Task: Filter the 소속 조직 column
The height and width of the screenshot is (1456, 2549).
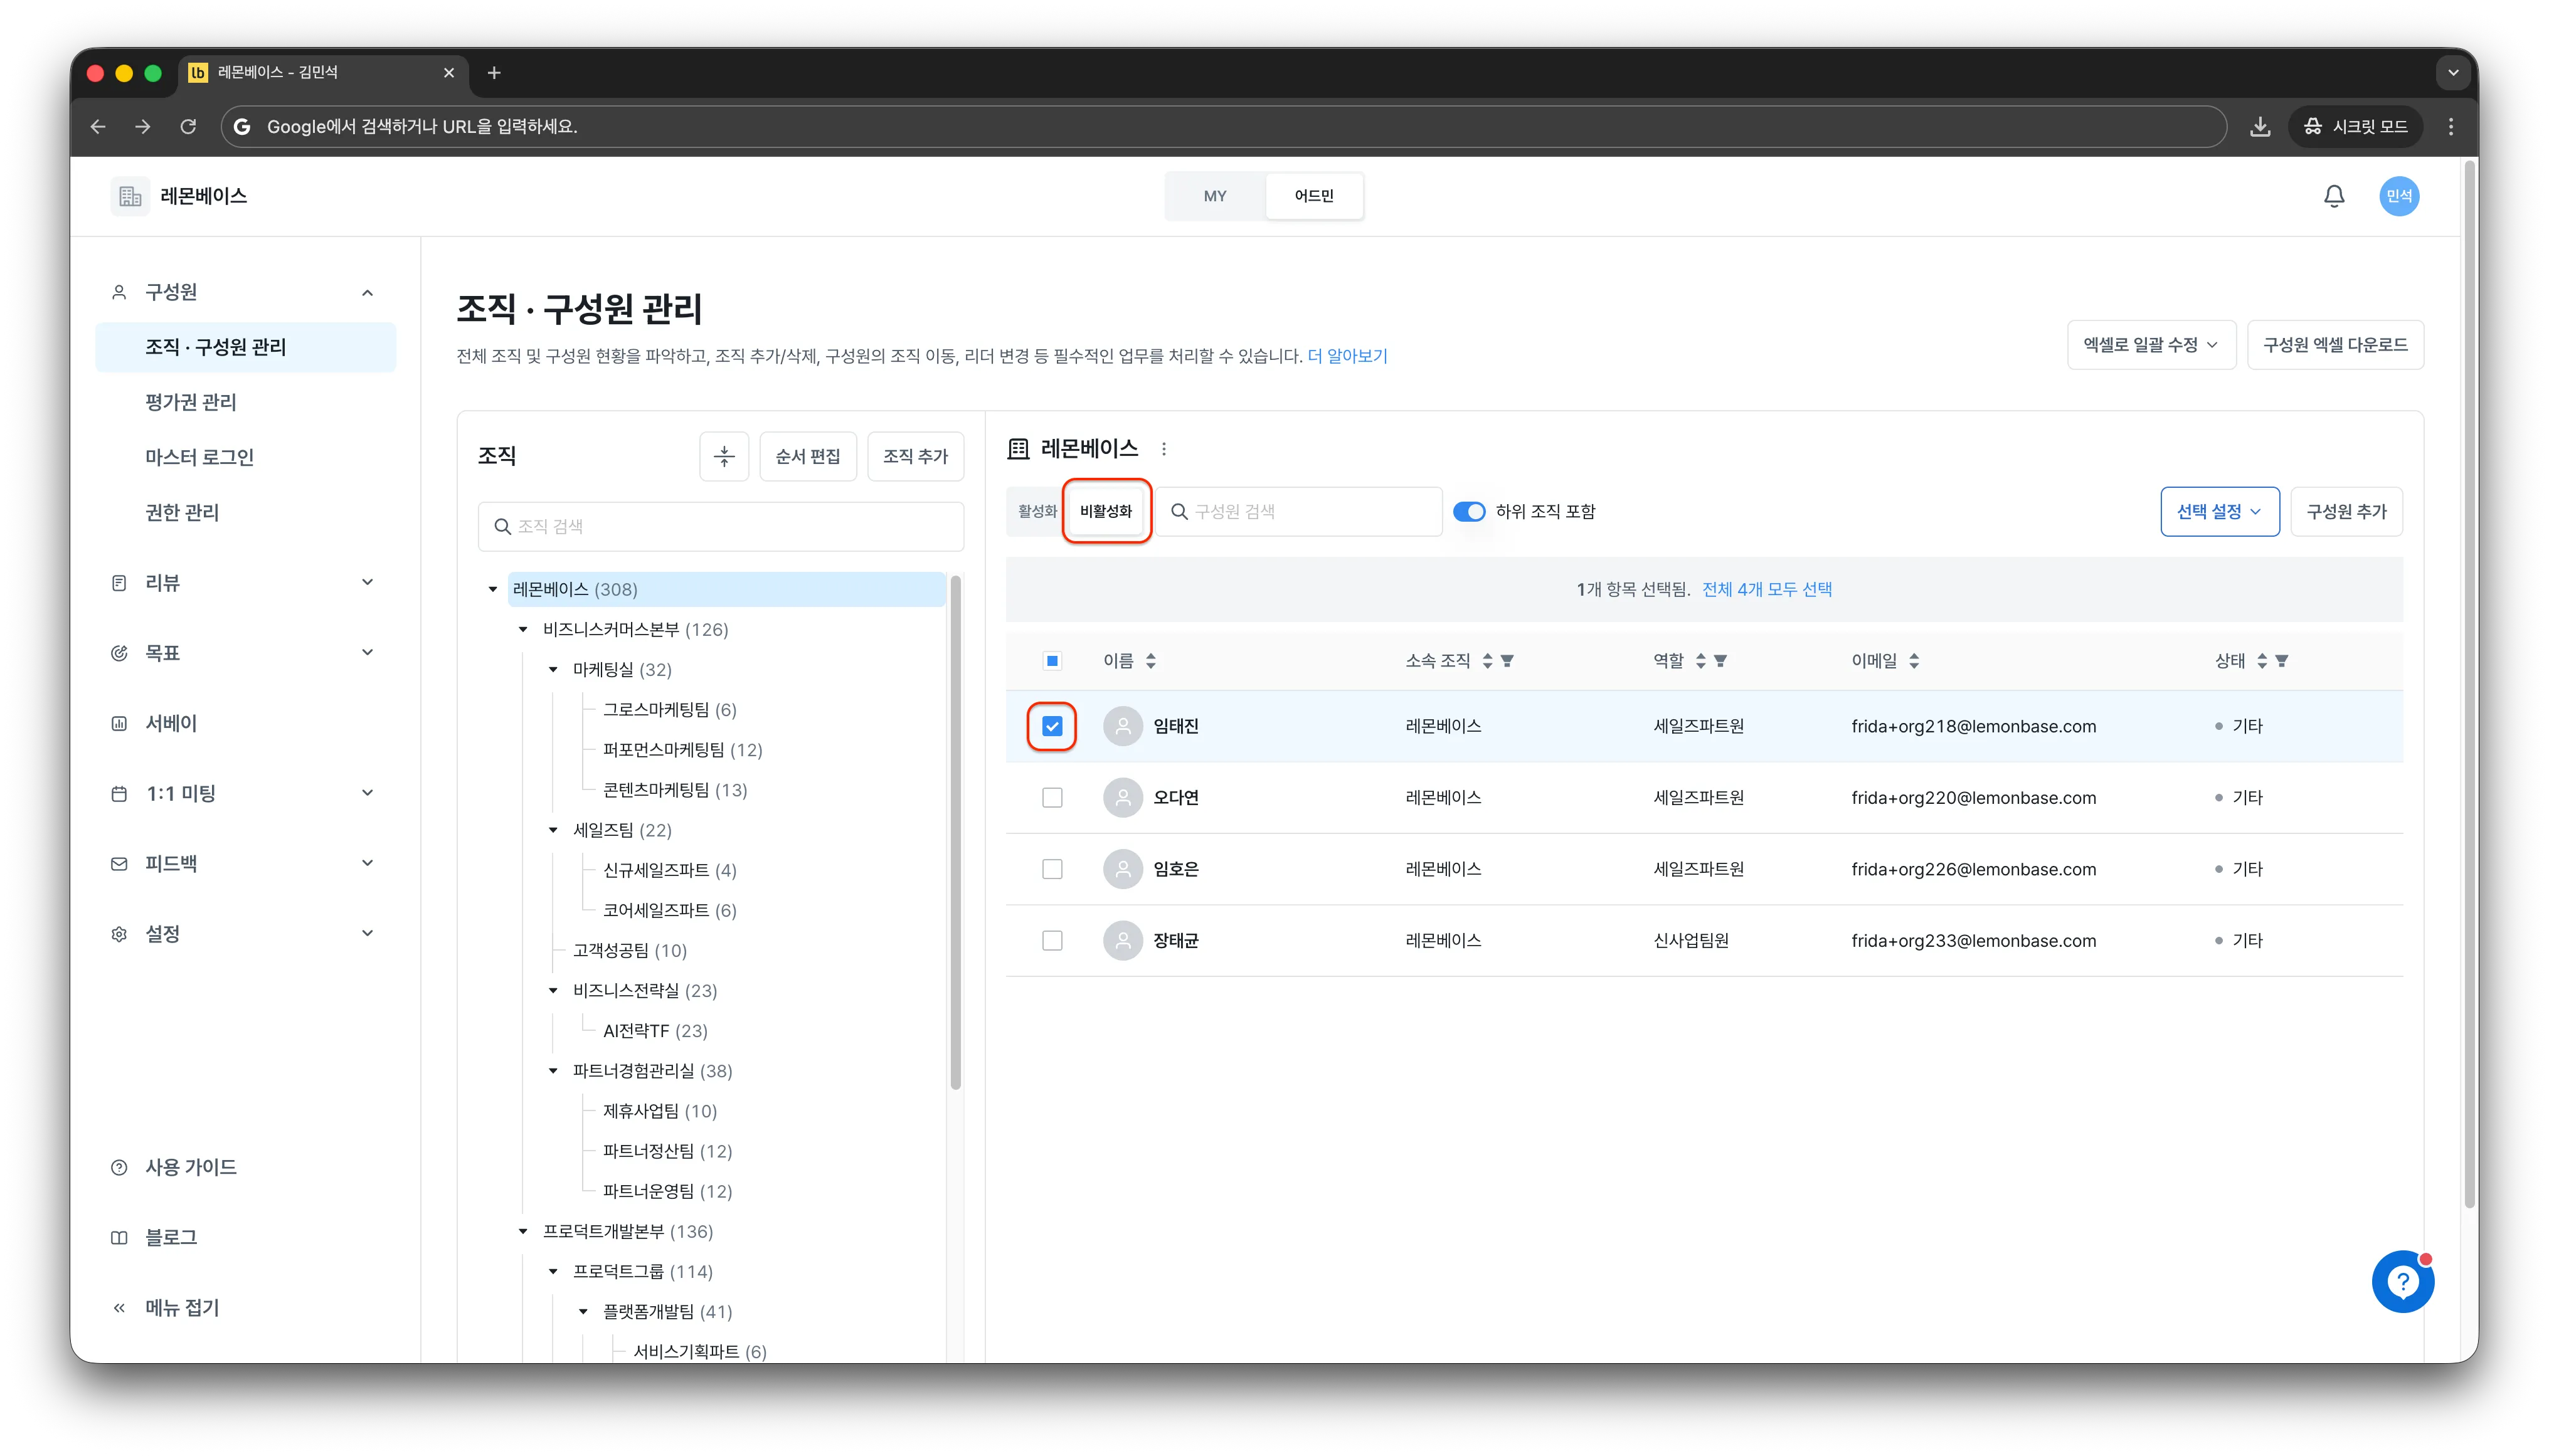Action: (1507, 661)
